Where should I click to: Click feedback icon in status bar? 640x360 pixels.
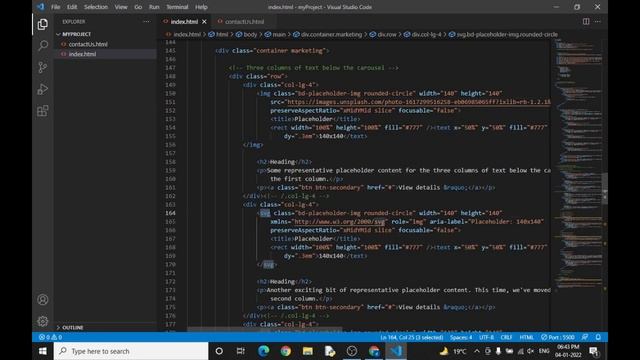click(585, 337)
